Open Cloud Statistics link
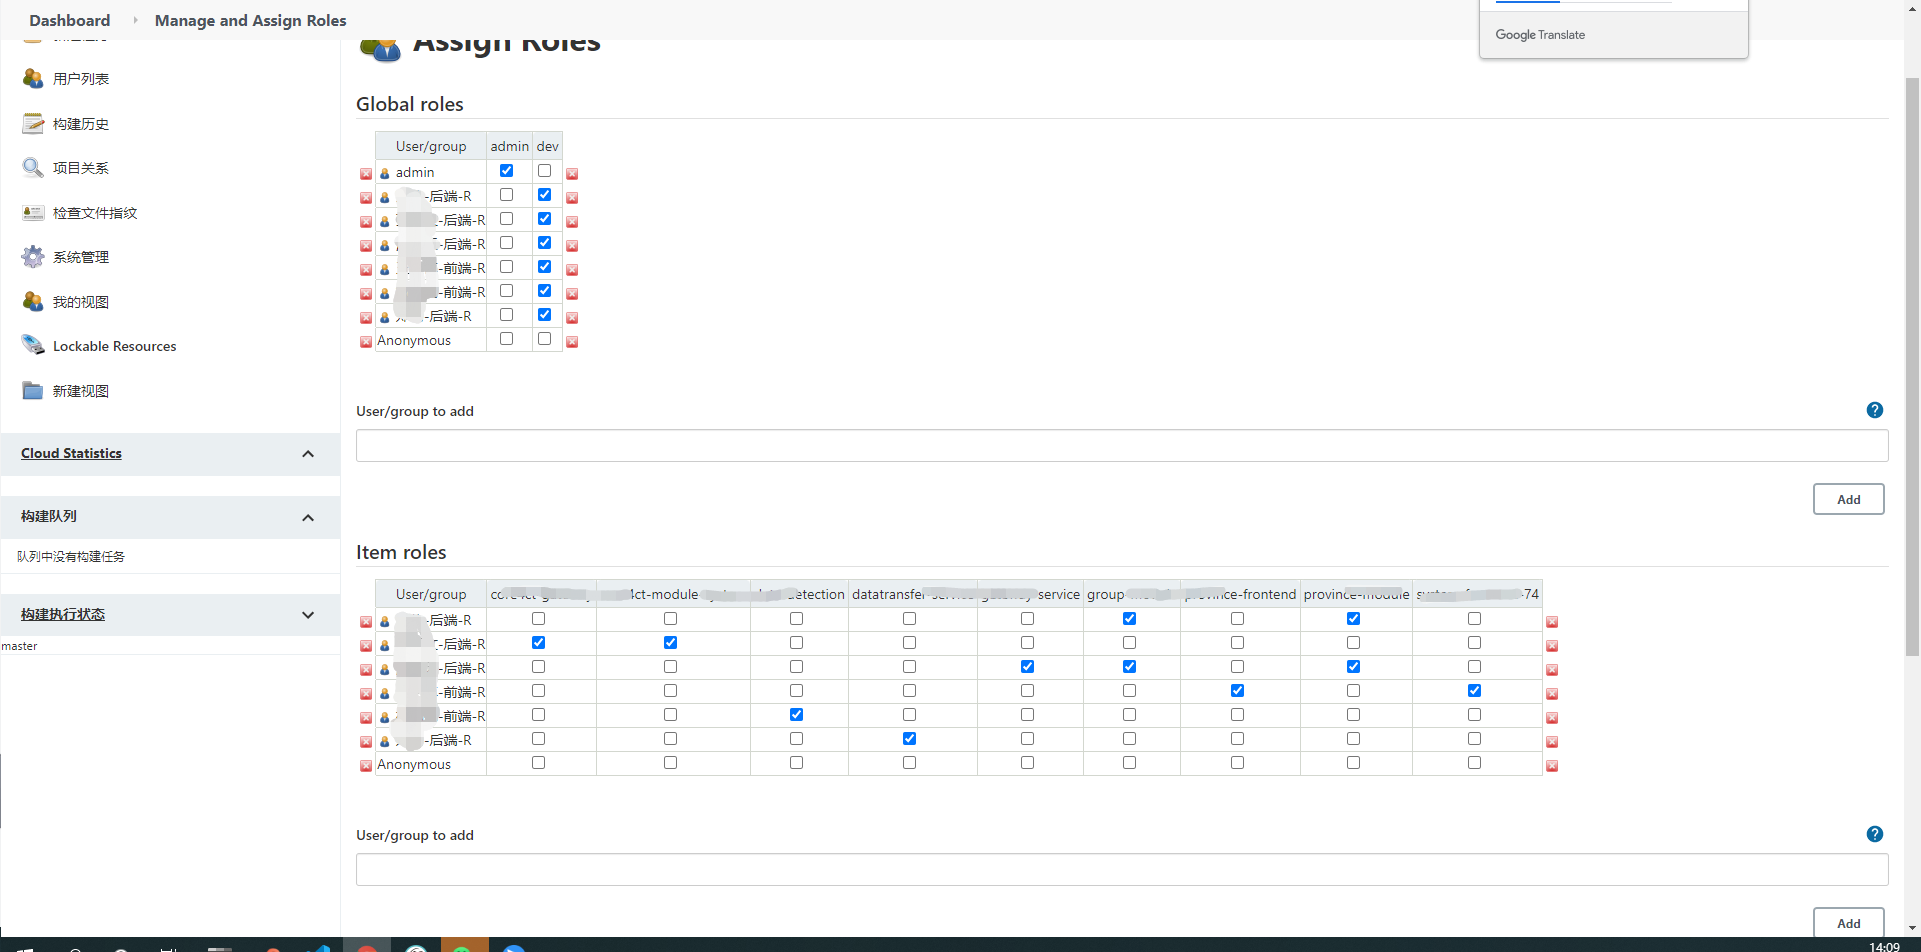The height and width of the screenshot is (952, 1921). coord(71,453)
